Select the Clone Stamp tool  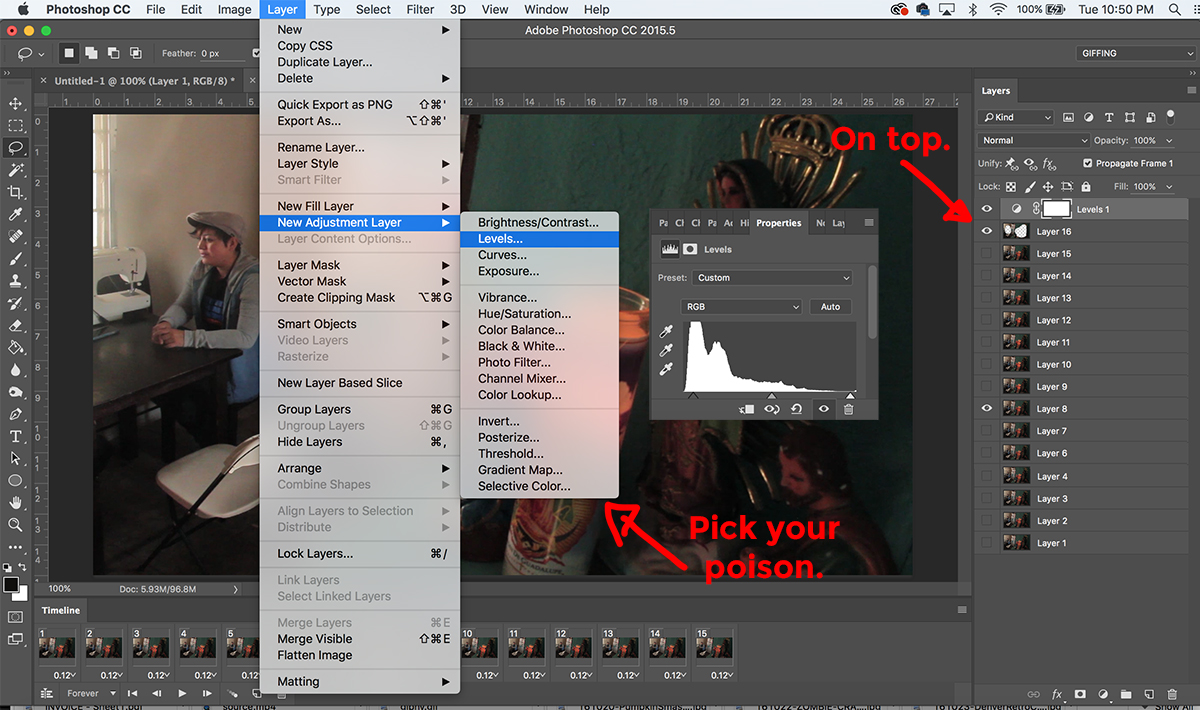pyautogui.click(x=15, y=281)
